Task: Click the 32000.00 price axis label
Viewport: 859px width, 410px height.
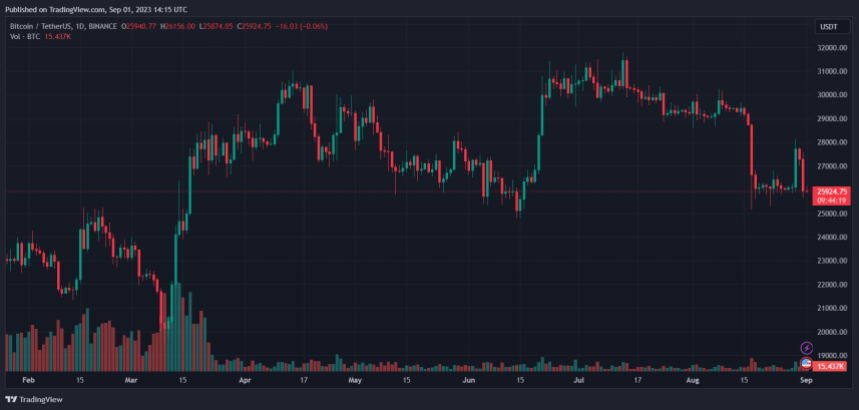Action: click(x=832, y=47)
